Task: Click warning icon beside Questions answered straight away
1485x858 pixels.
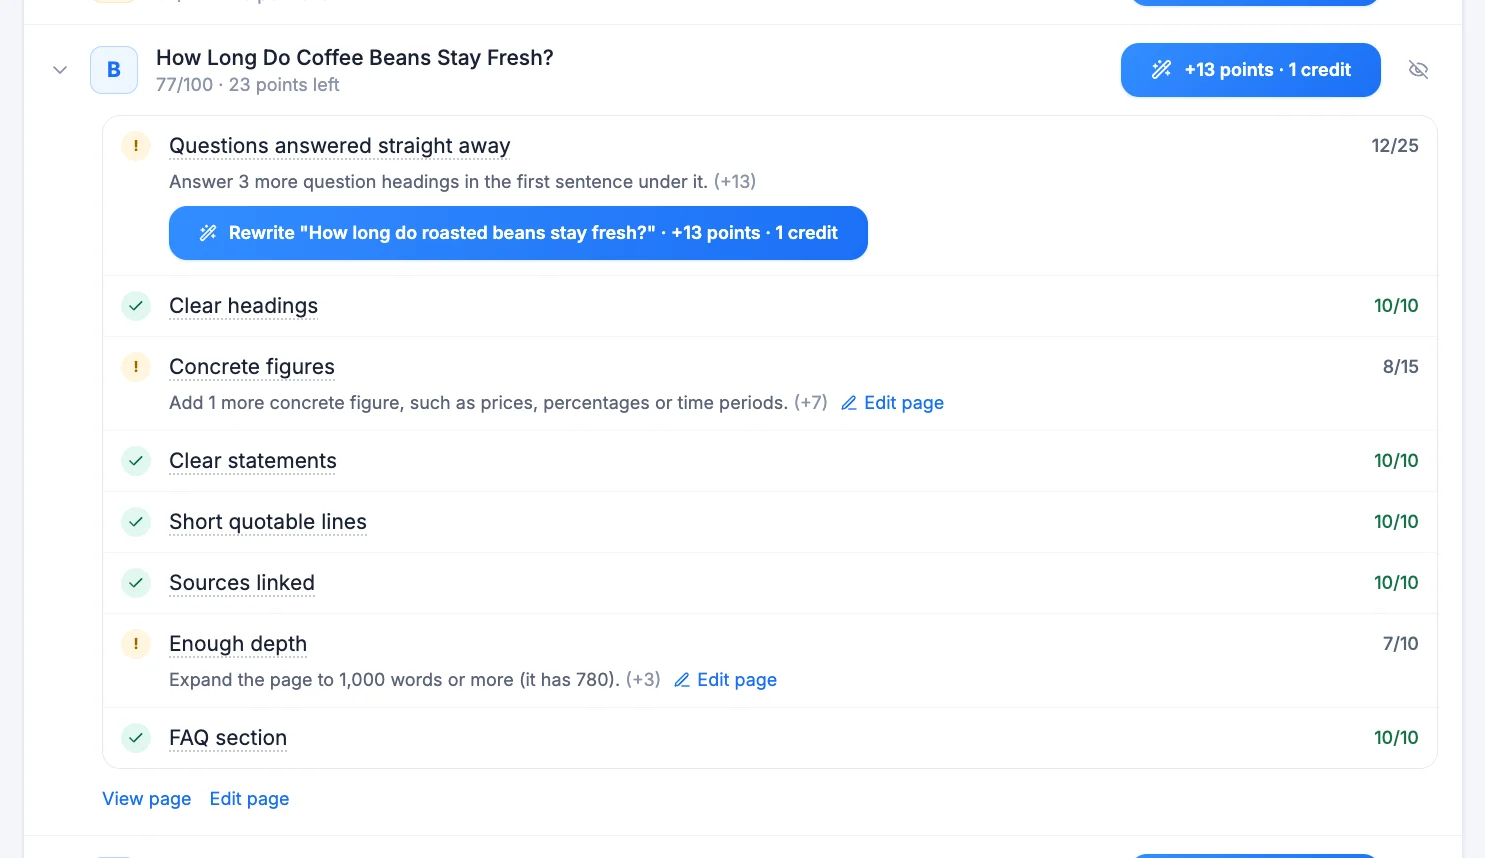Action: point(136,146)
